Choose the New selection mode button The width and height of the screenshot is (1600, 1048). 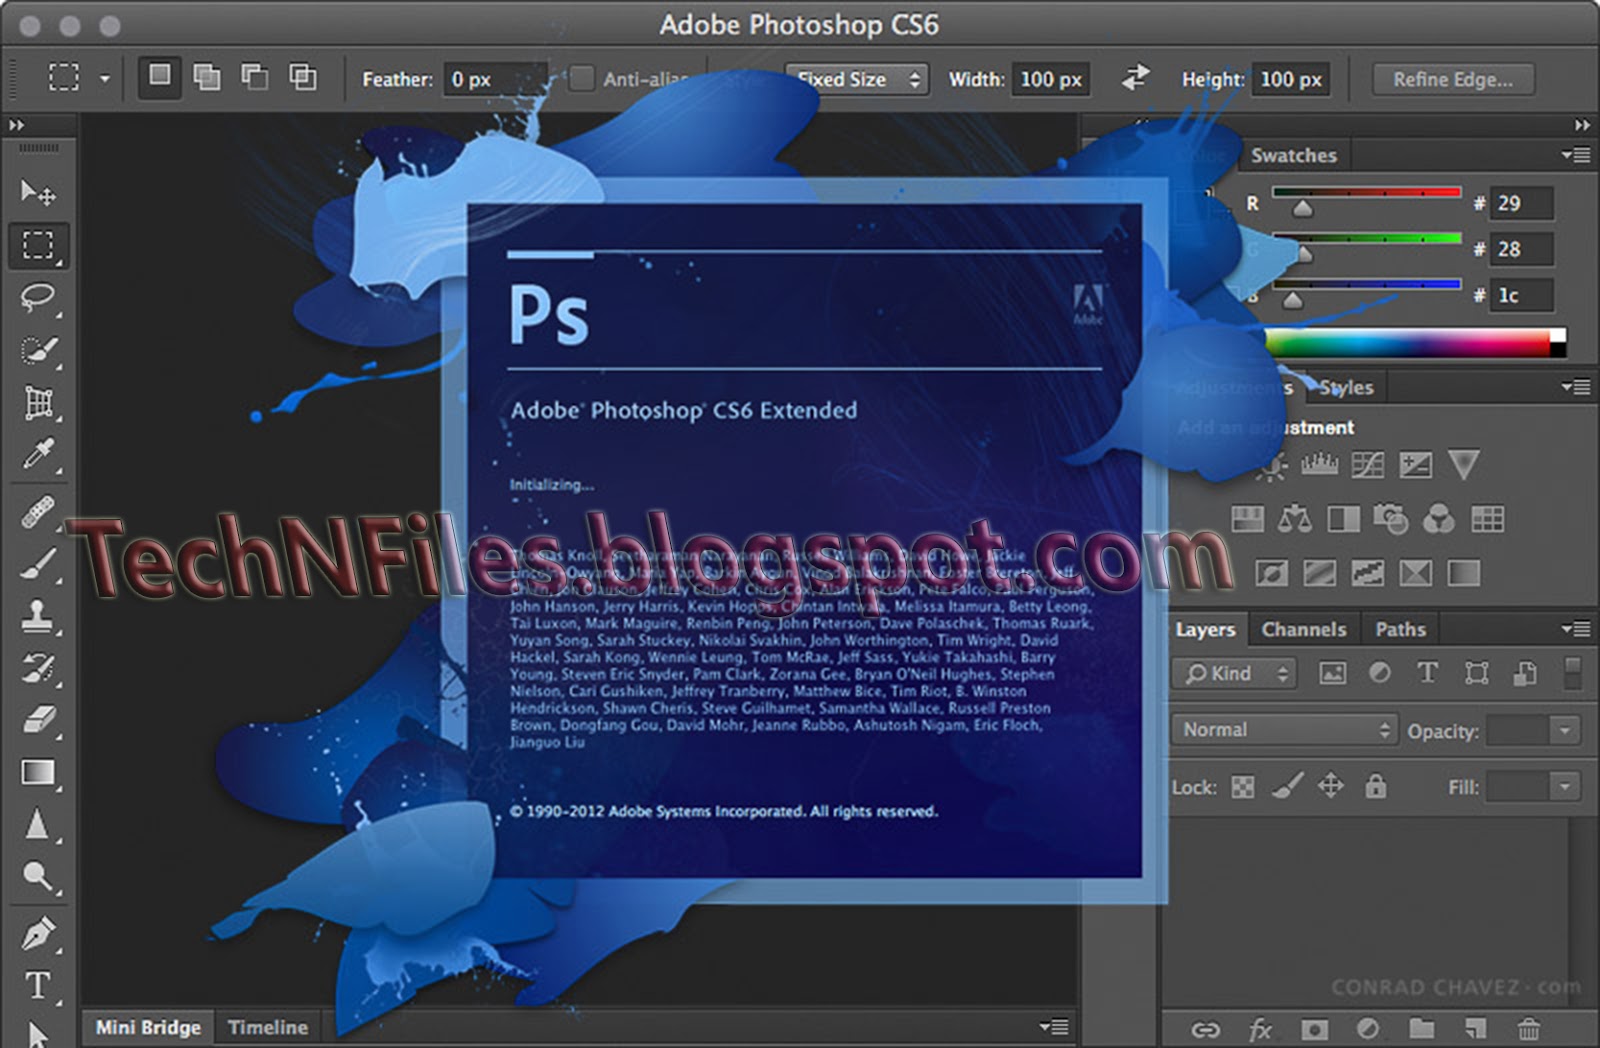pyautogui.click(x=160, y=76)
